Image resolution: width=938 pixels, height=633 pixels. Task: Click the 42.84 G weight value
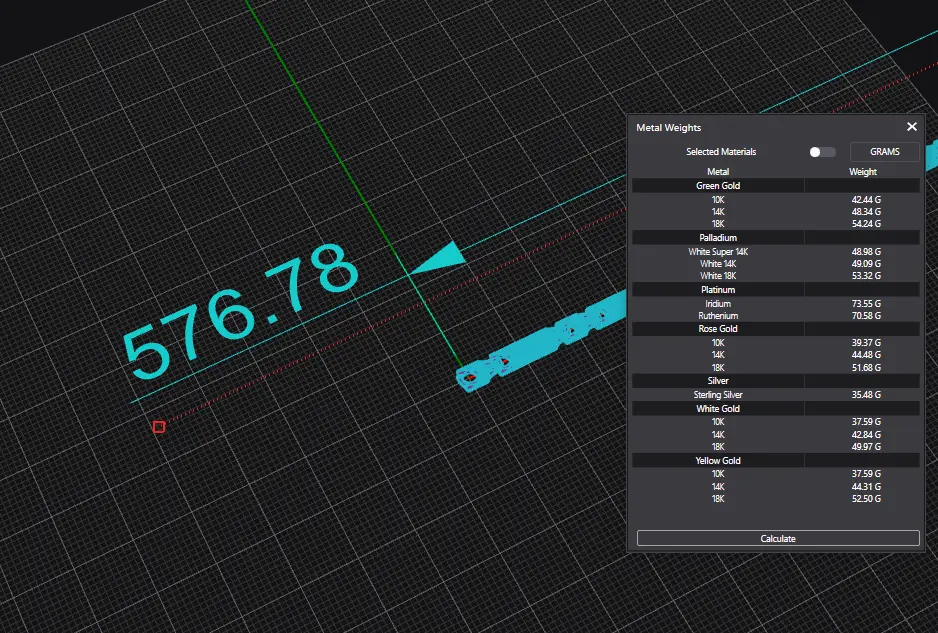[866, 435]
